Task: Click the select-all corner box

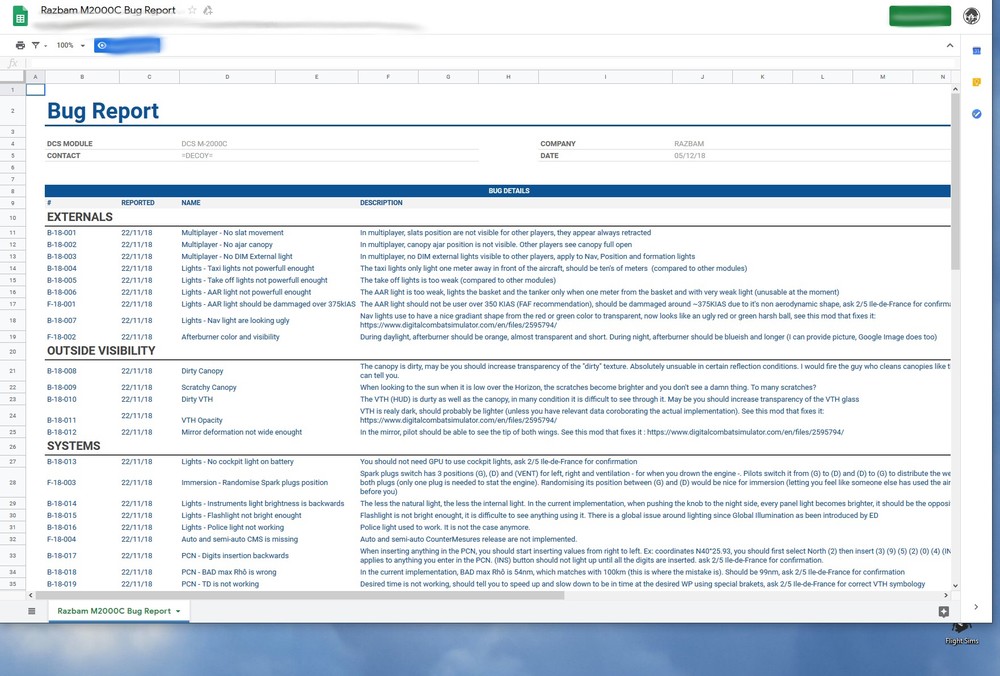Action: coord(13,77)
